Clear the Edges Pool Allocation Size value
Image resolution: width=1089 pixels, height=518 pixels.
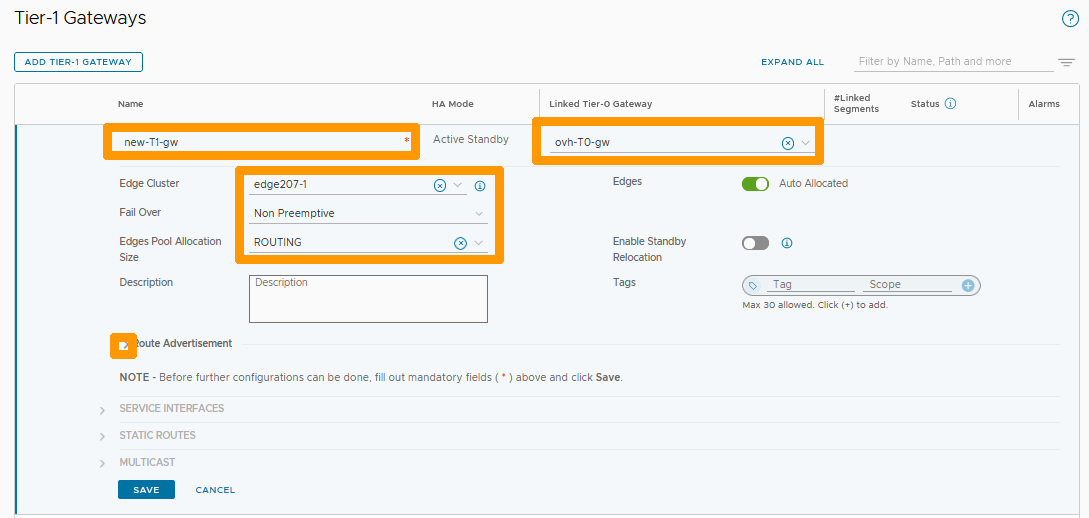460,243
